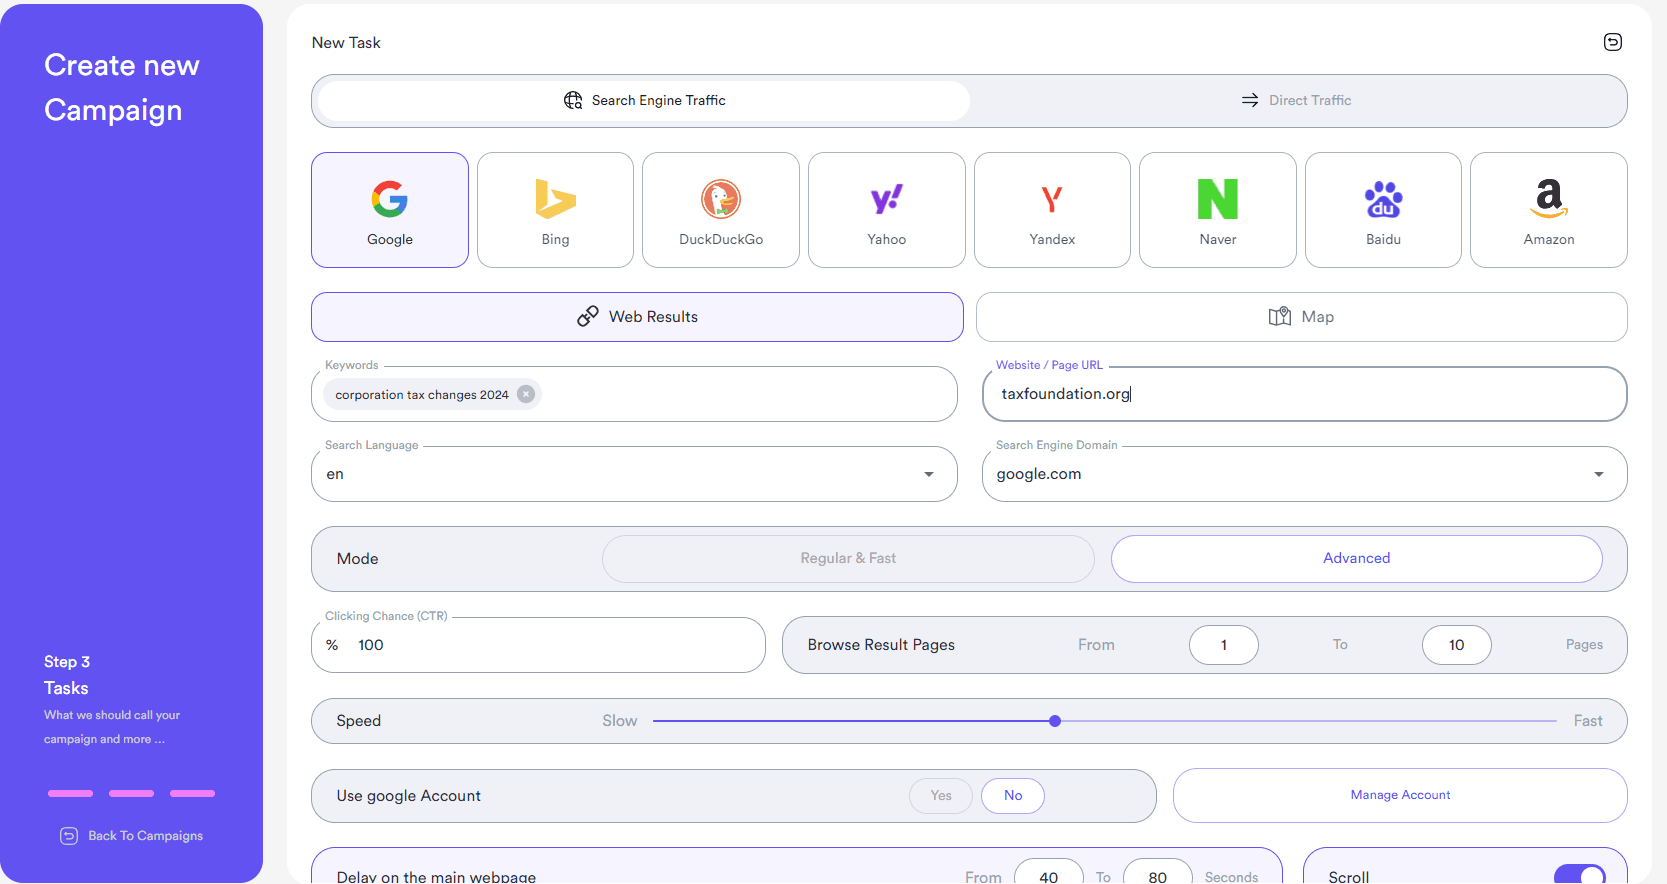The width and height of the screenshot is (1667, 884).
Task: Open the Search Engine Domain dropdown
Action: (x=1305, y=474)
